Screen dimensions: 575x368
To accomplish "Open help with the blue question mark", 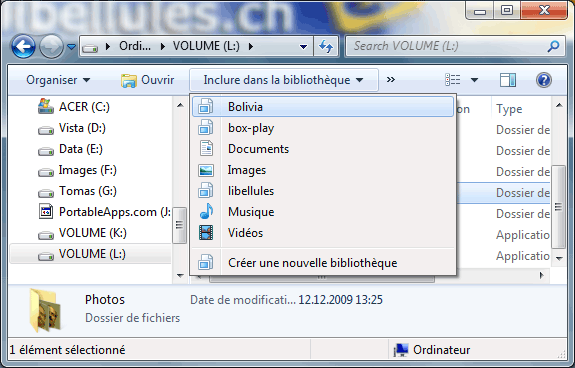I will (544, 80).
